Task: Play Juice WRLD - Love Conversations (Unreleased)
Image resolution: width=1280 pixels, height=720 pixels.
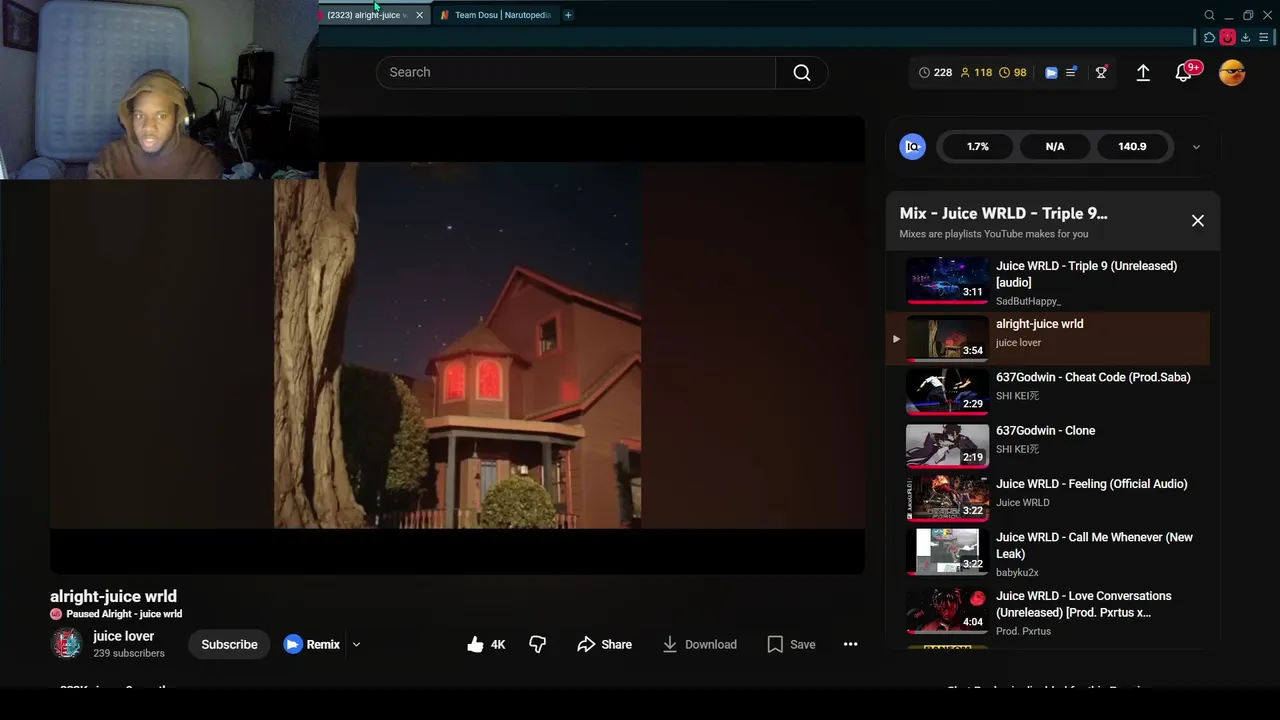Action: point(1047,612)
